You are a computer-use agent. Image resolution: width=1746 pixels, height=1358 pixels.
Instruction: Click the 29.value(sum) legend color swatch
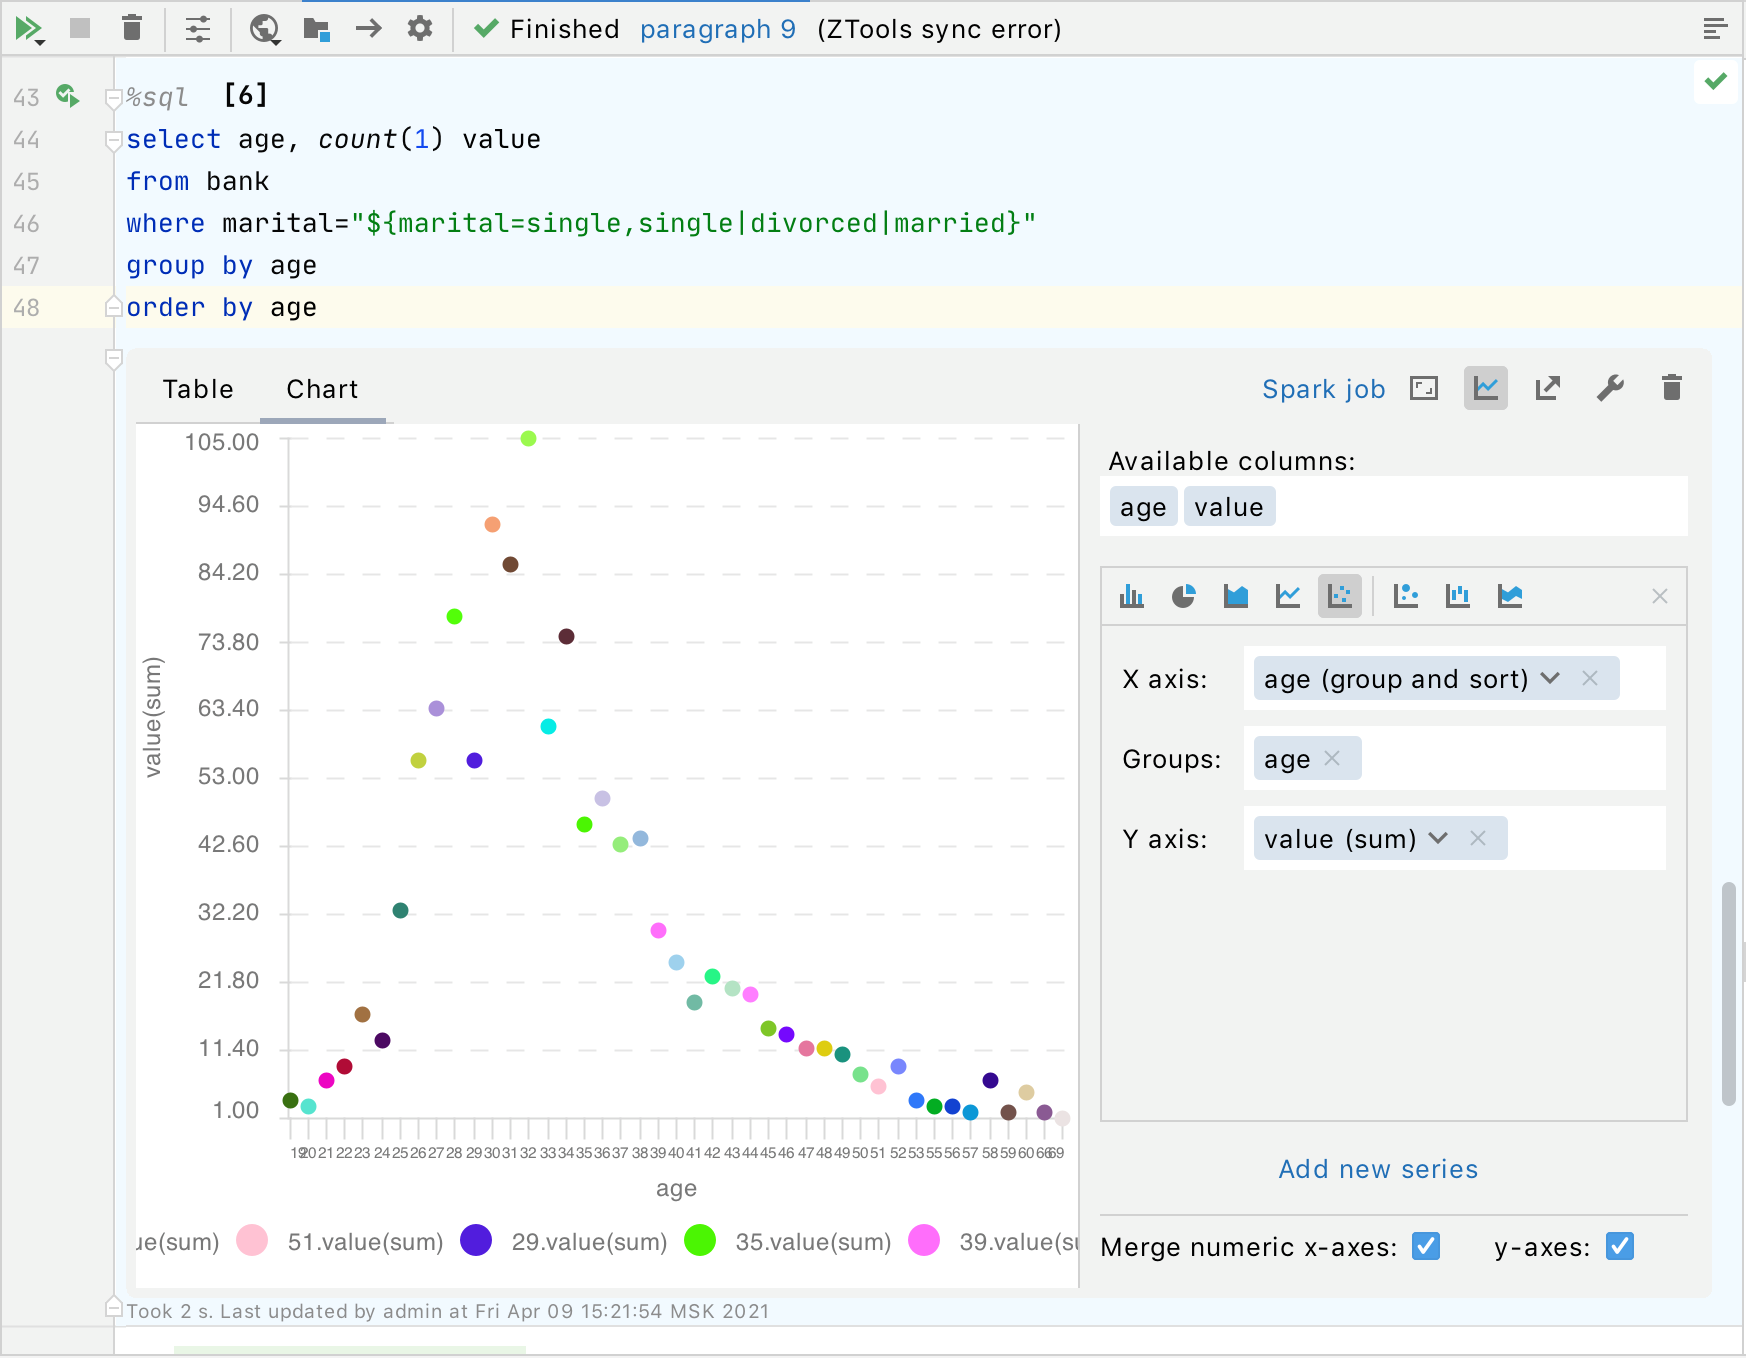[476, 1240]
